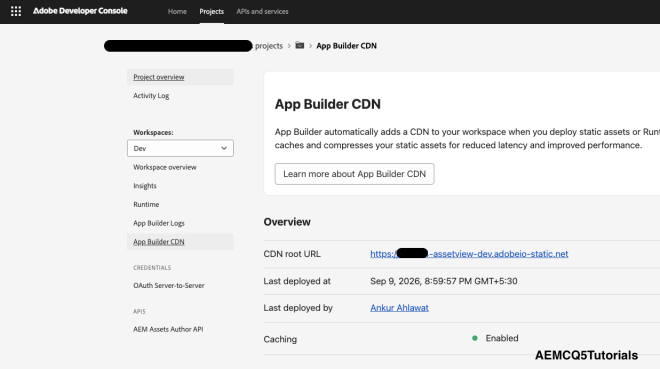
Task: Open Insights in the sidebar
Action: click(145, 186)
